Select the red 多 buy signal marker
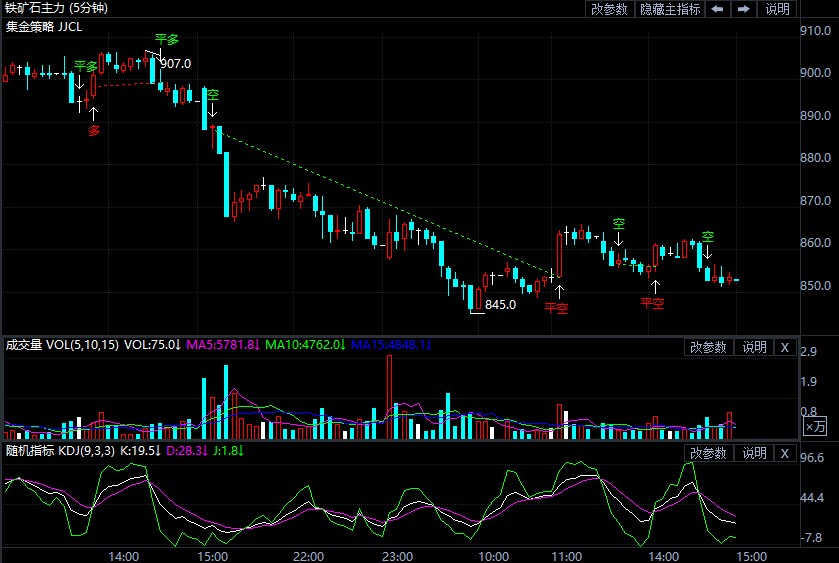 point(94,130)
